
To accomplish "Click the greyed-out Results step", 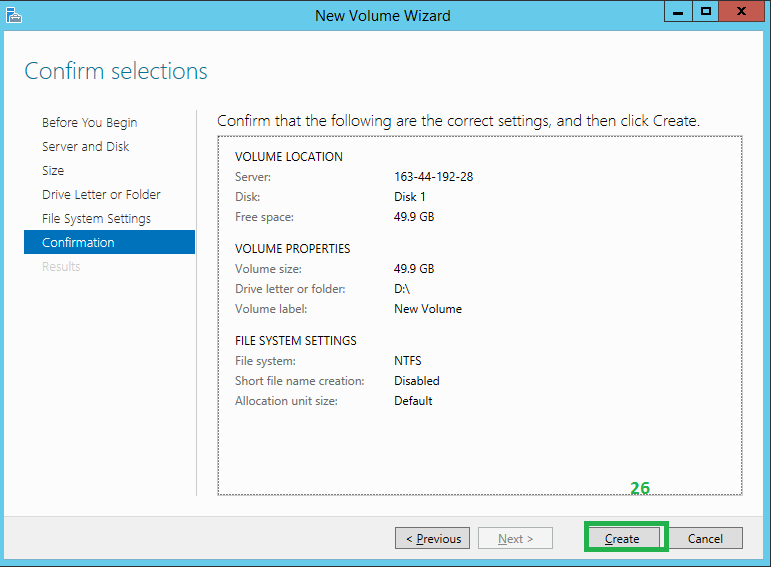I will click(61, 267).
